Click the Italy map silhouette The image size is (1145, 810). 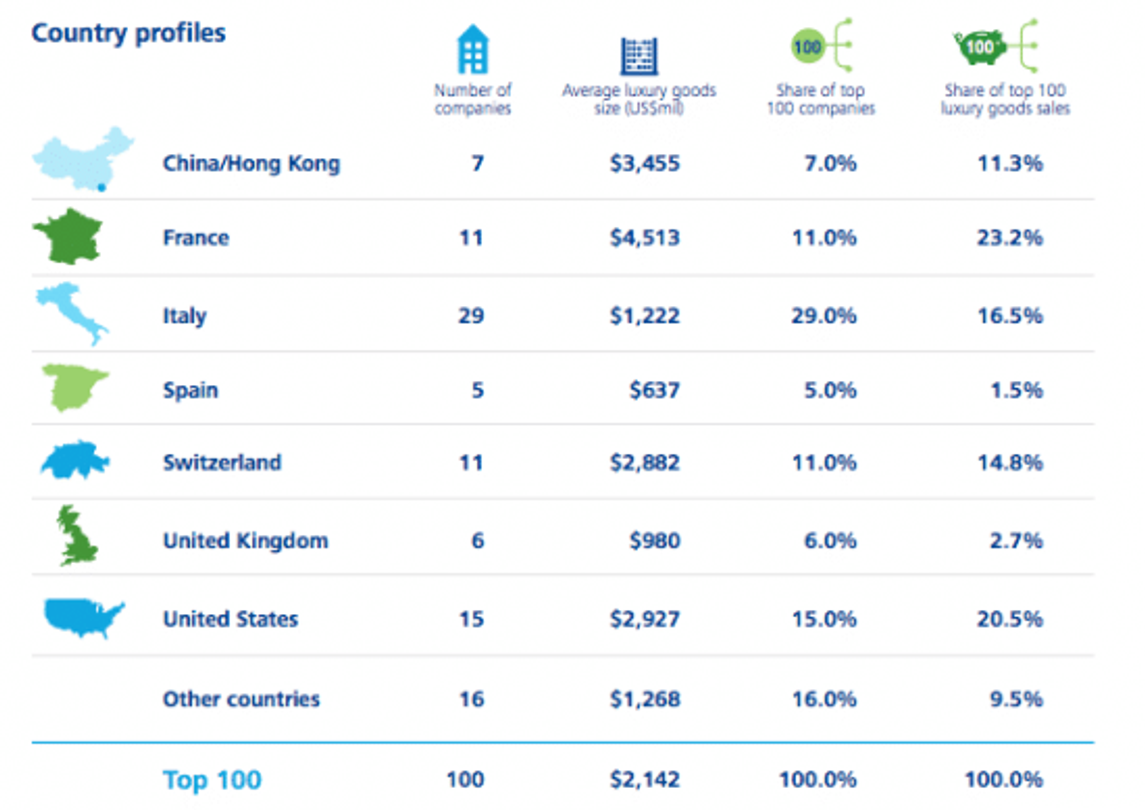pyautogui.click(x=72, y=314)
